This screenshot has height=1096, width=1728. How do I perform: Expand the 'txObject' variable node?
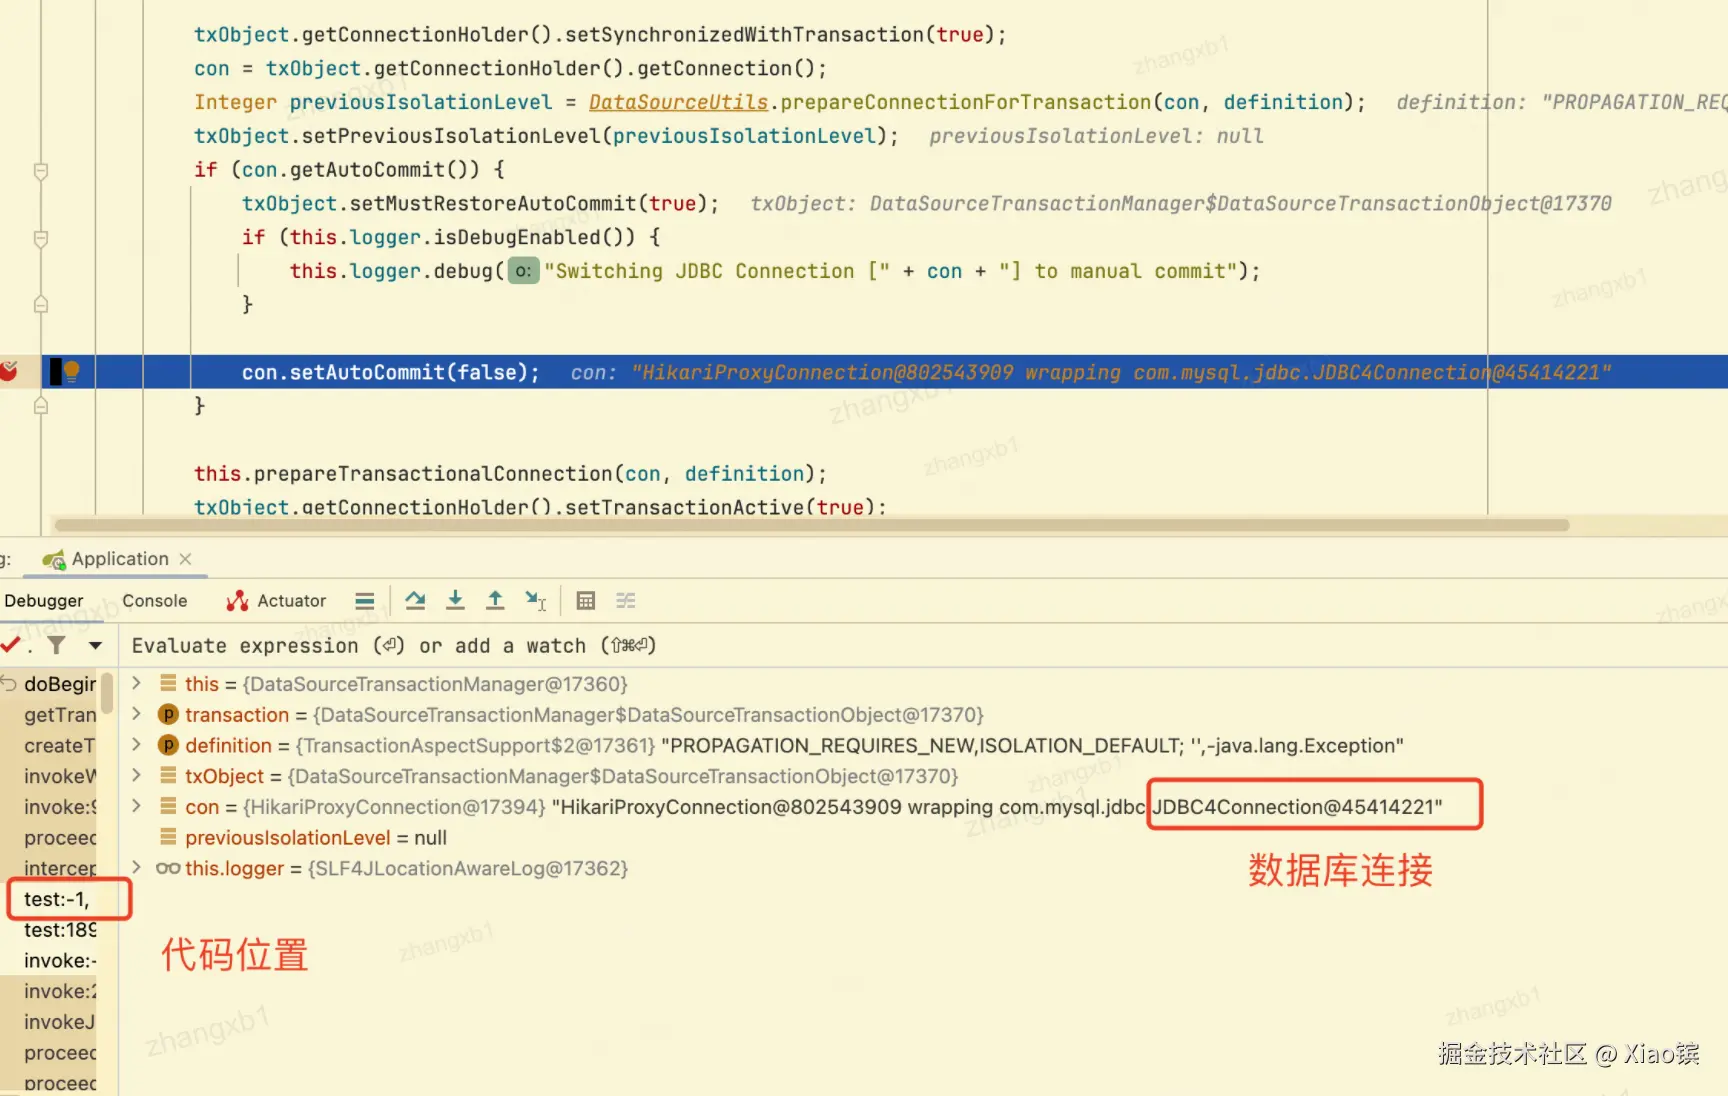pos(137,776)
